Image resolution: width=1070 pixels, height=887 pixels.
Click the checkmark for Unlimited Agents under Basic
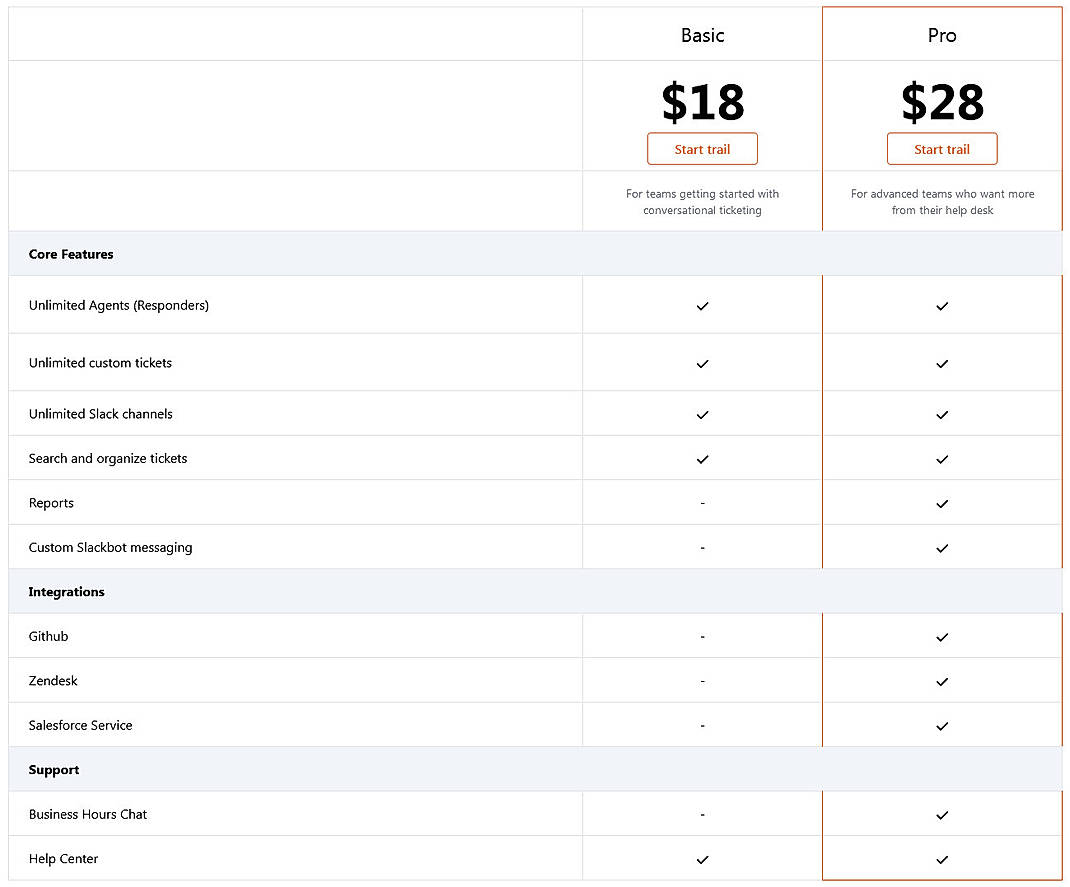(x=702, y=306)
